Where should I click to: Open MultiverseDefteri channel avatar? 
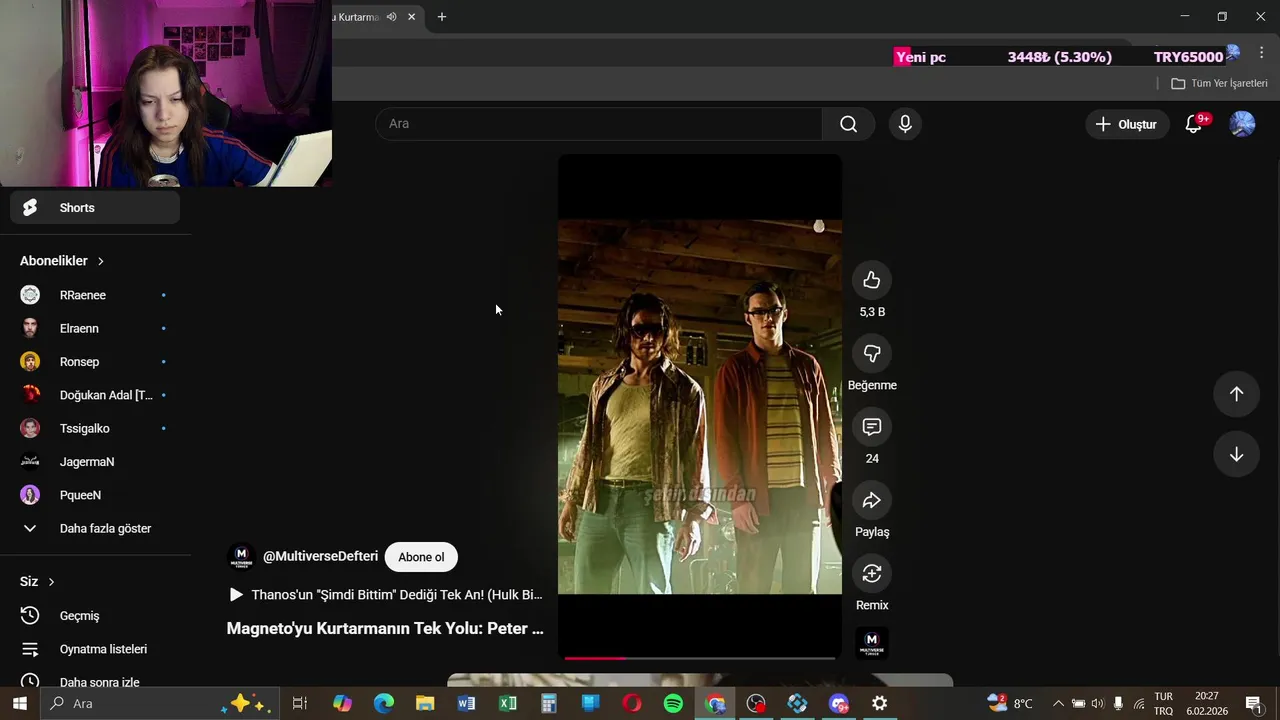pos(241,557)
